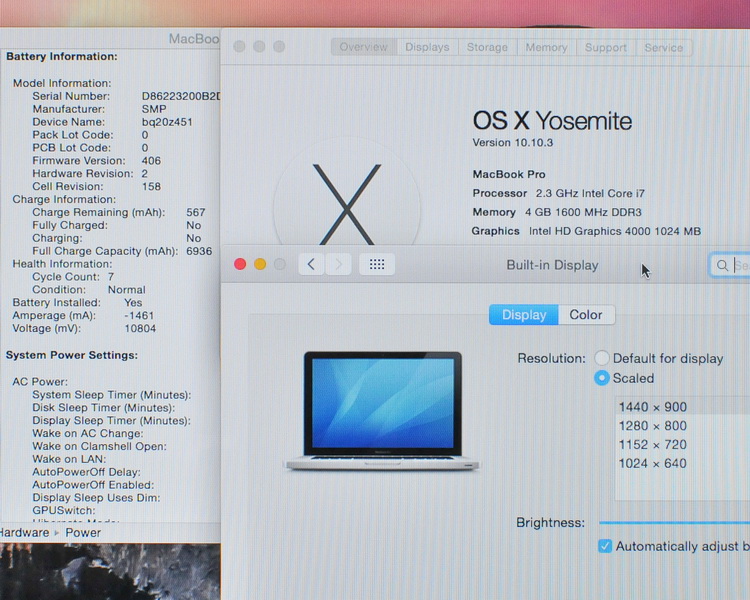Screen dimensions: 750x600
Task: Zoom the About This Mac window
Action: (x=279, y=46)
